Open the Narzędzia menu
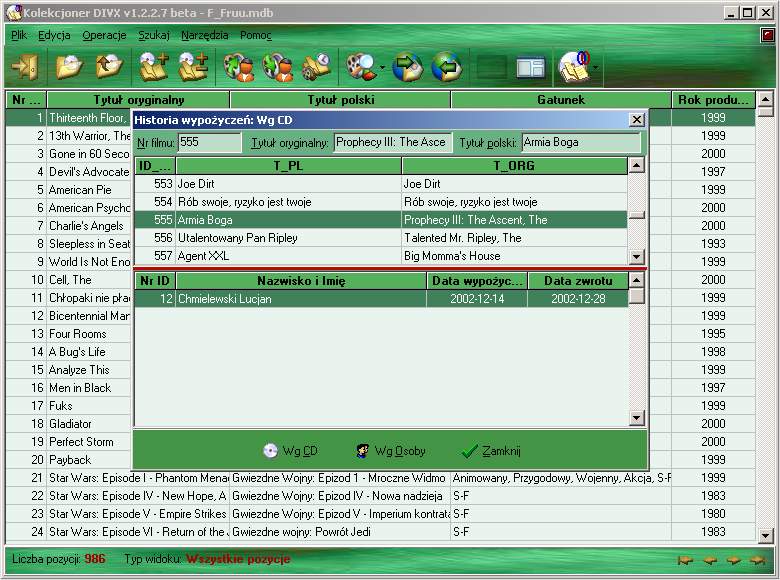Image resolution: width=780 pixels, height=580 pixels. click(204, 35)
